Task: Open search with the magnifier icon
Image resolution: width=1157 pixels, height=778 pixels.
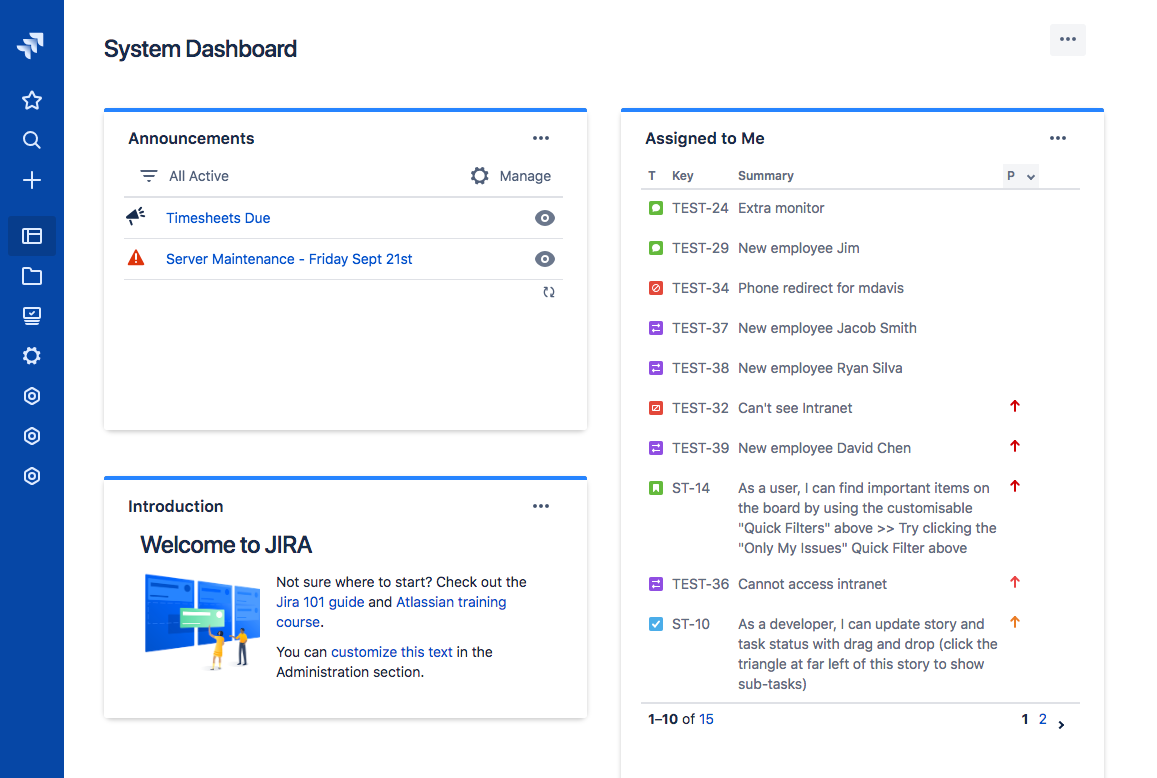Action: coord(32,140)
